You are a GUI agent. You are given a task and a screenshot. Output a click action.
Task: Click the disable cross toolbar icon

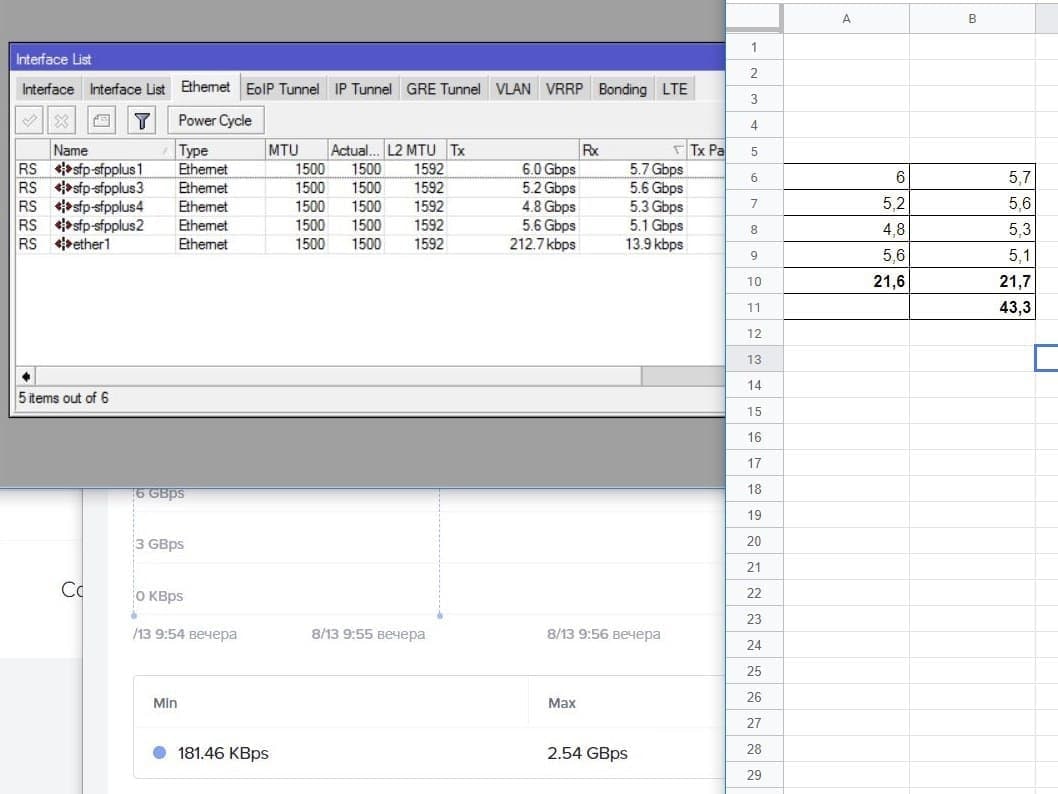[x=61, y=121]
